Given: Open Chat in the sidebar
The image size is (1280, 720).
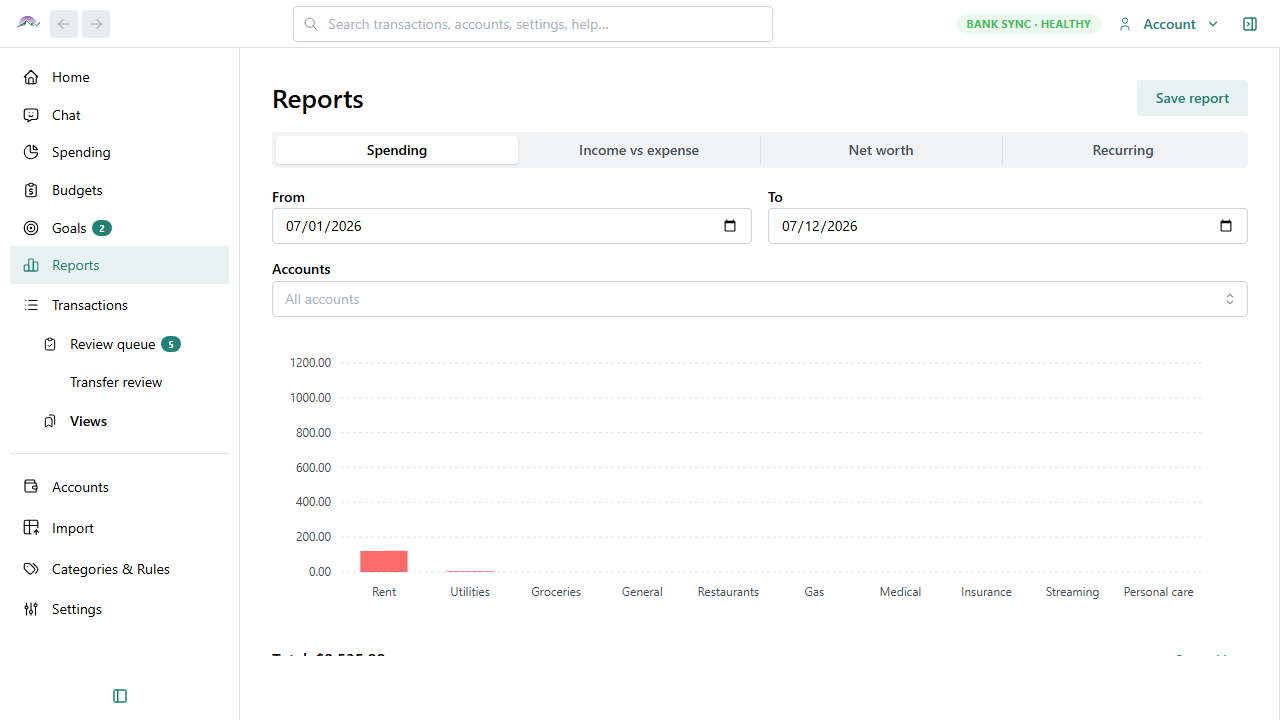Looking at the screenshot, I should pyautogui.click(x=119, y=115).
